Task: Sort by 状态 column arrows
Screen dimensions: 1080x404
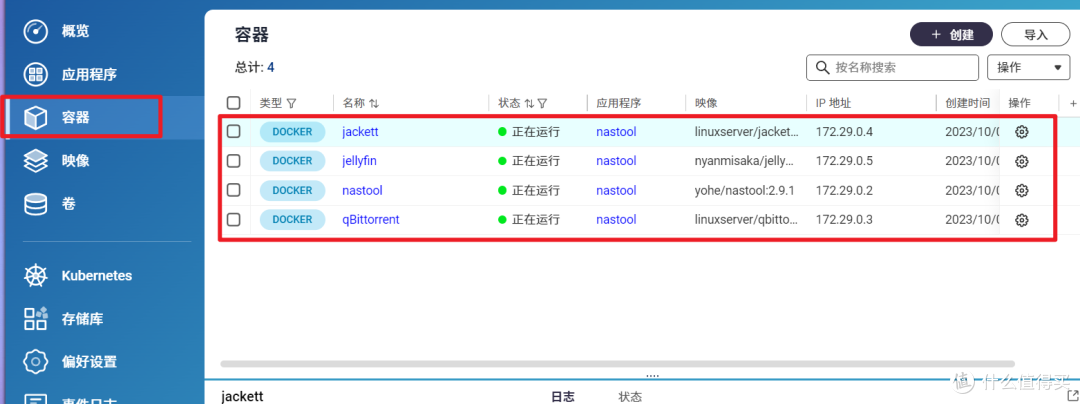Action: pos(529,103)
